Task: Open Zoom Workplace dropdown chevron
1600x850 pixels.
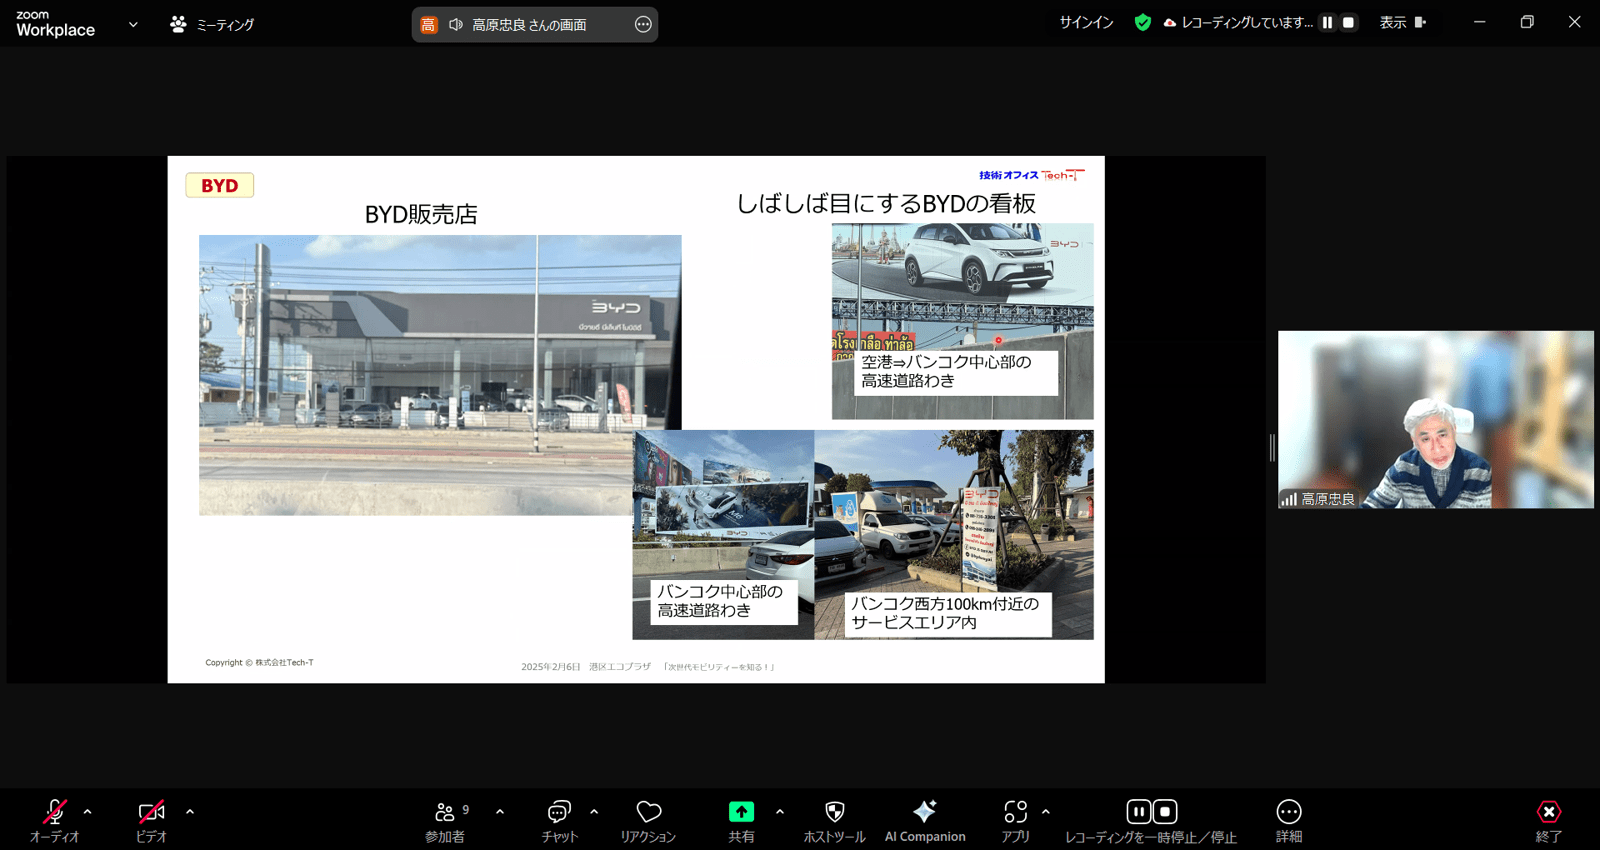Action: click(133, 24)
